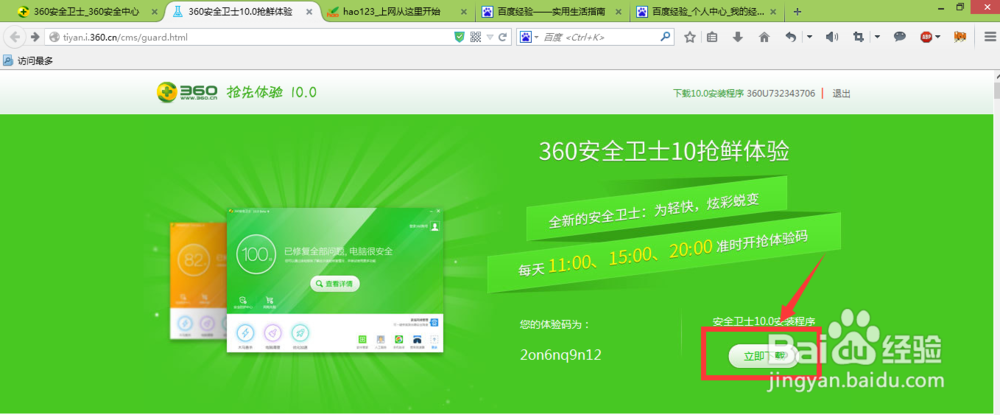Click the green shield security icon in address bar
The height and width of the screenshot is (415, 1000).
tap(459, 38)
